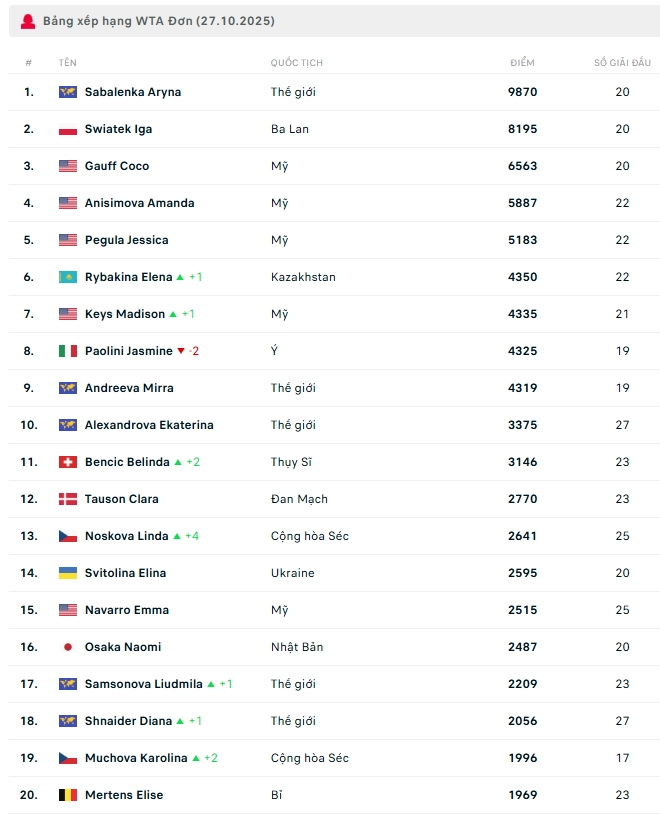Click the Kazakhstan flag next to Rybakina

click(x=68, y=277)
